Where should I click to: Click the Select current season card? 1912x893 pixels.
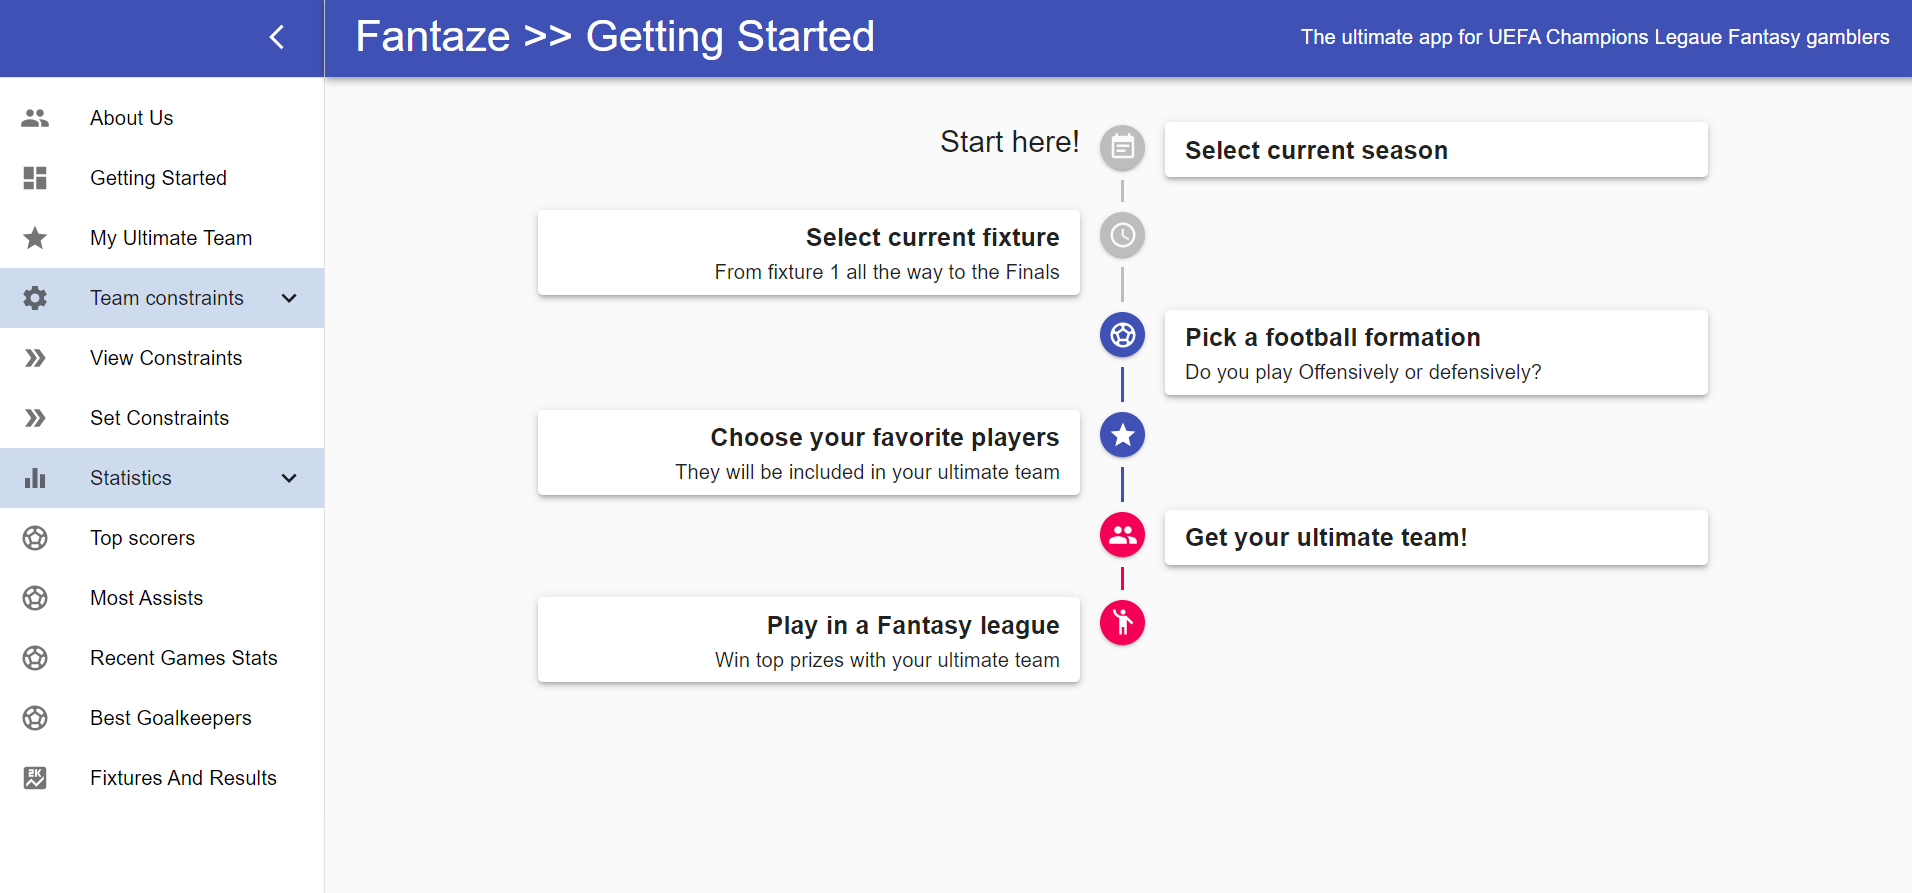pos(1435,150)
